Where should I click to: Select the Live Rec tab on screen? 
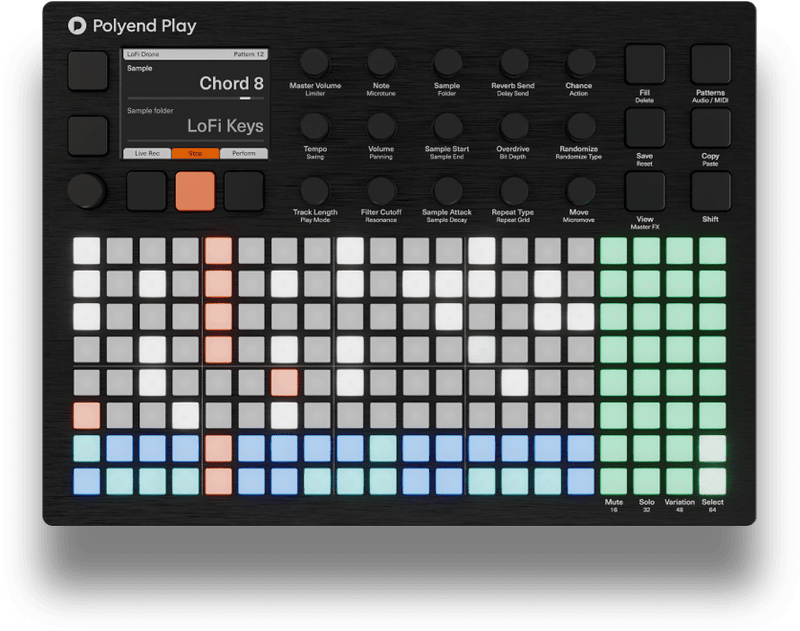[147, 153]
